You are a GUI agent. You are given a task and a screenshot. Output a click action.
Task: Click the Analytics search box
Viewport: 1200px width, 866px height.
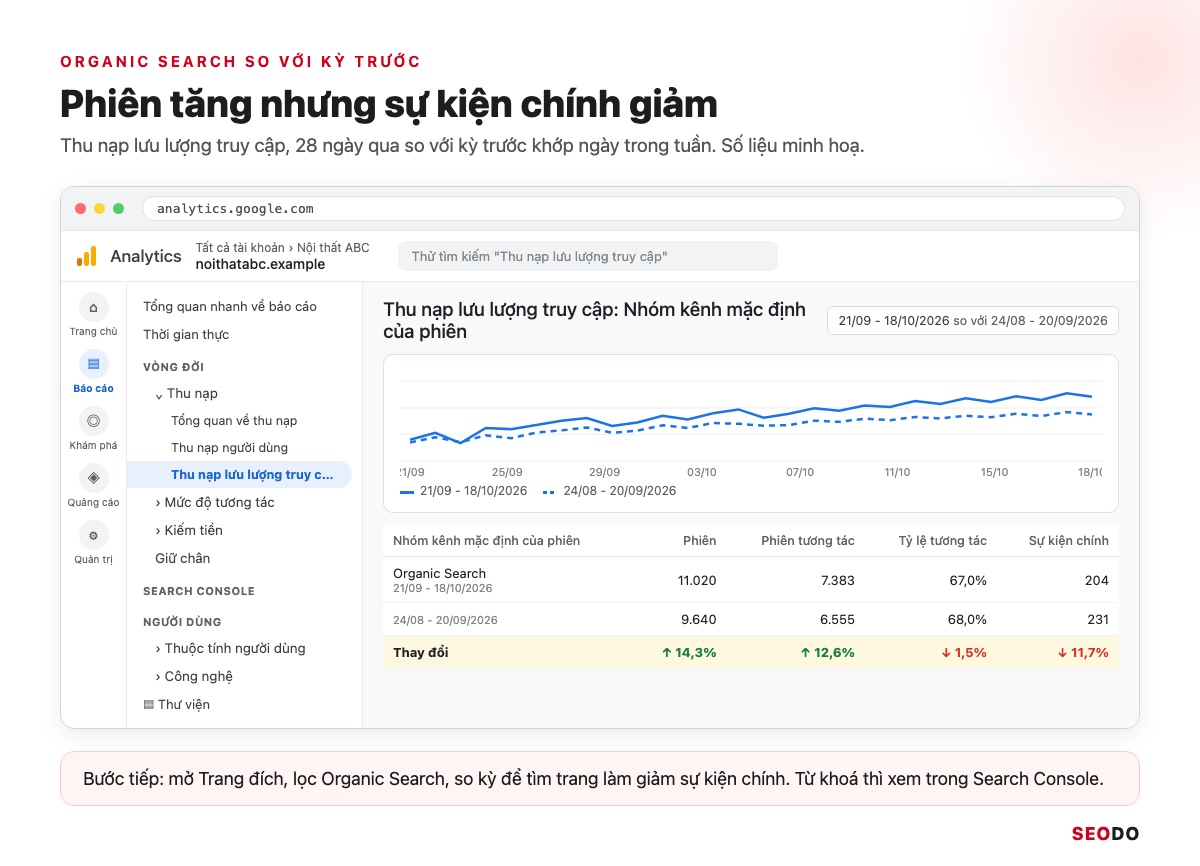[x=587, y=256]
